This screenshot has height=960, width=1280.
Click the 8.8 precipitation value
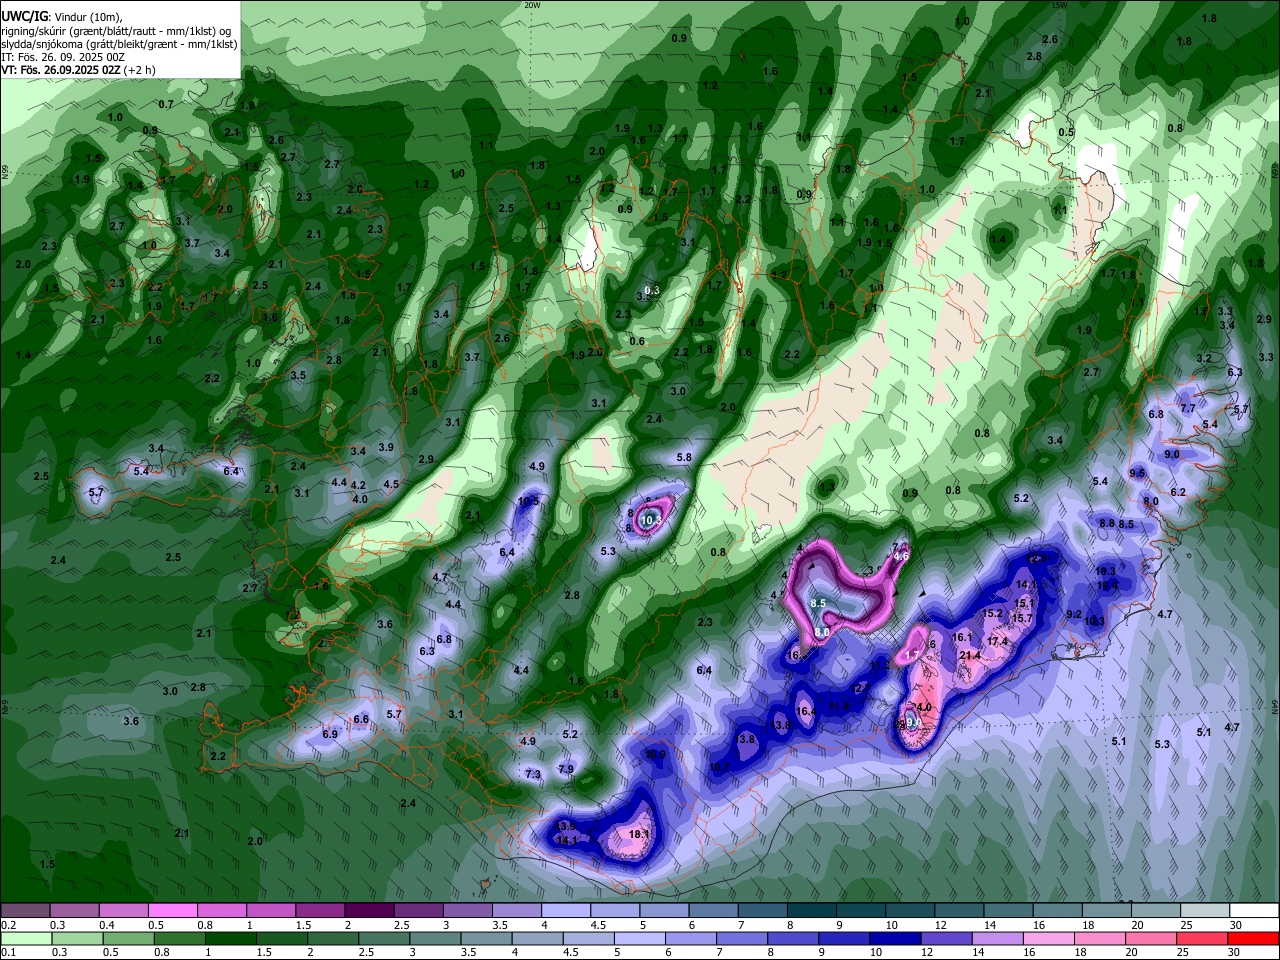pyautogui.click(x=1107, y=523)
